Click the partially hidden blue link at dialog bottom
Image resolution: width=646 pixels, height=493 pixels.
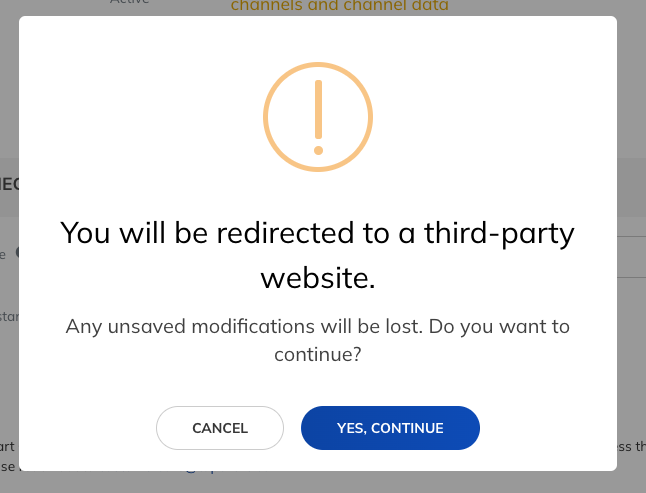point(202,470)
